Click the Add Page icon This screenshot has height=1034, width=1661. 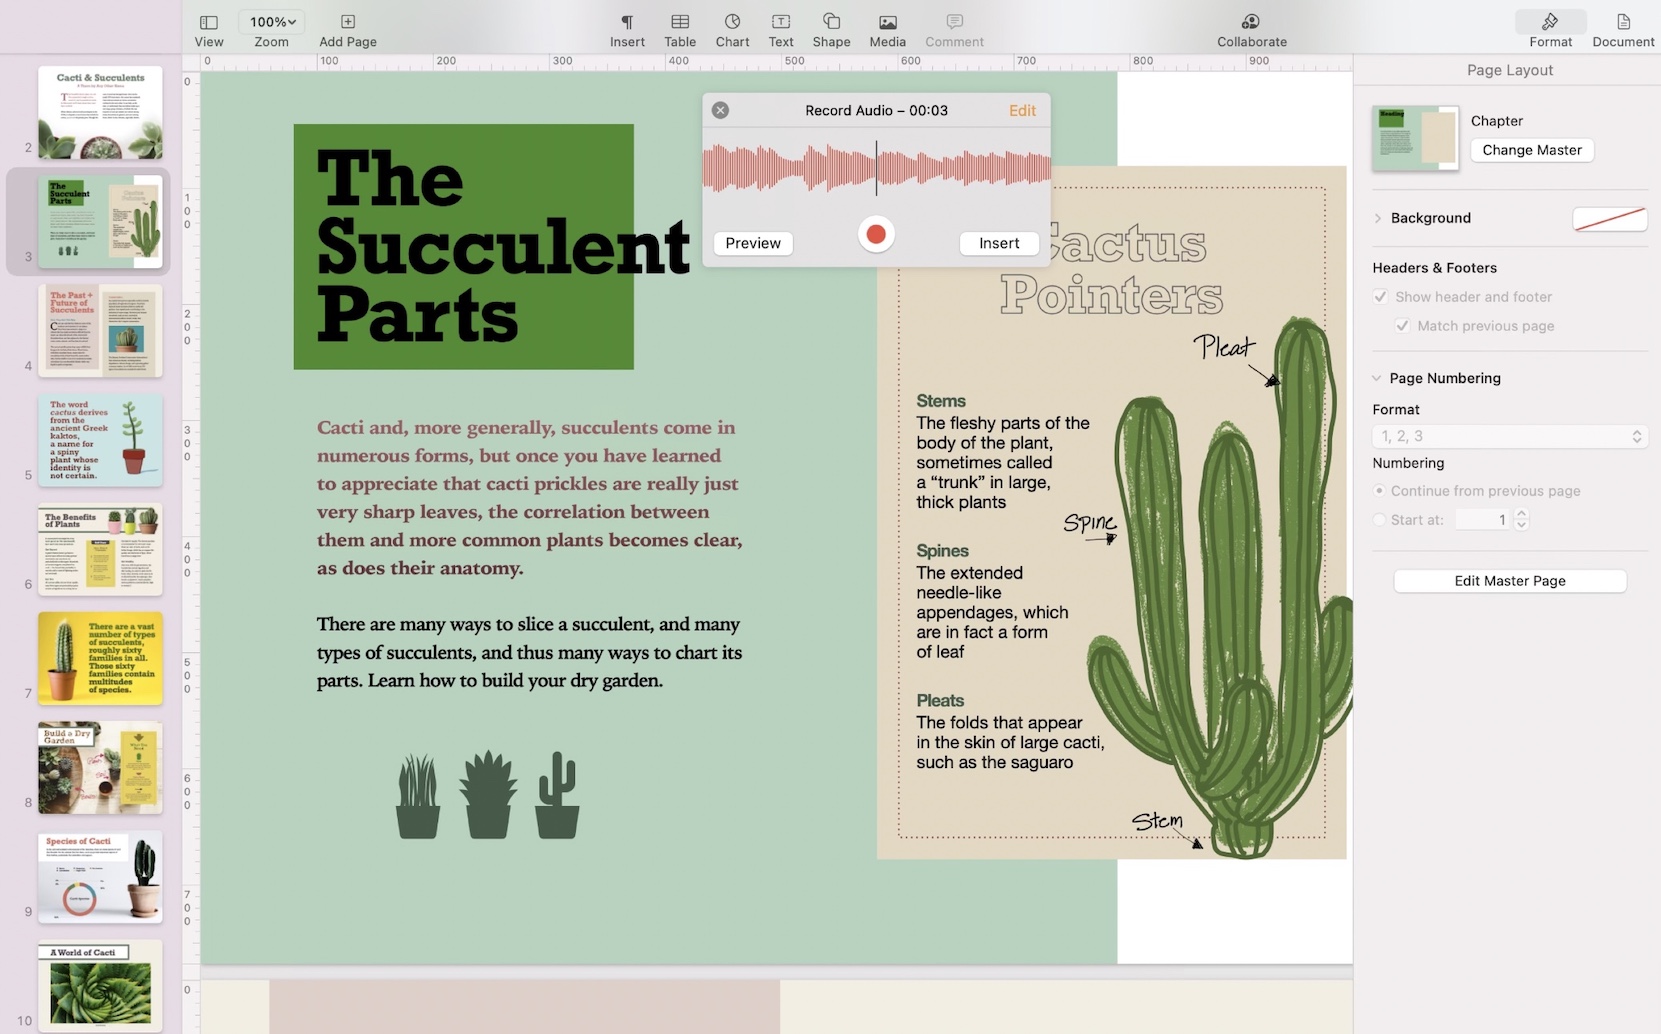(x=347, y=22)
